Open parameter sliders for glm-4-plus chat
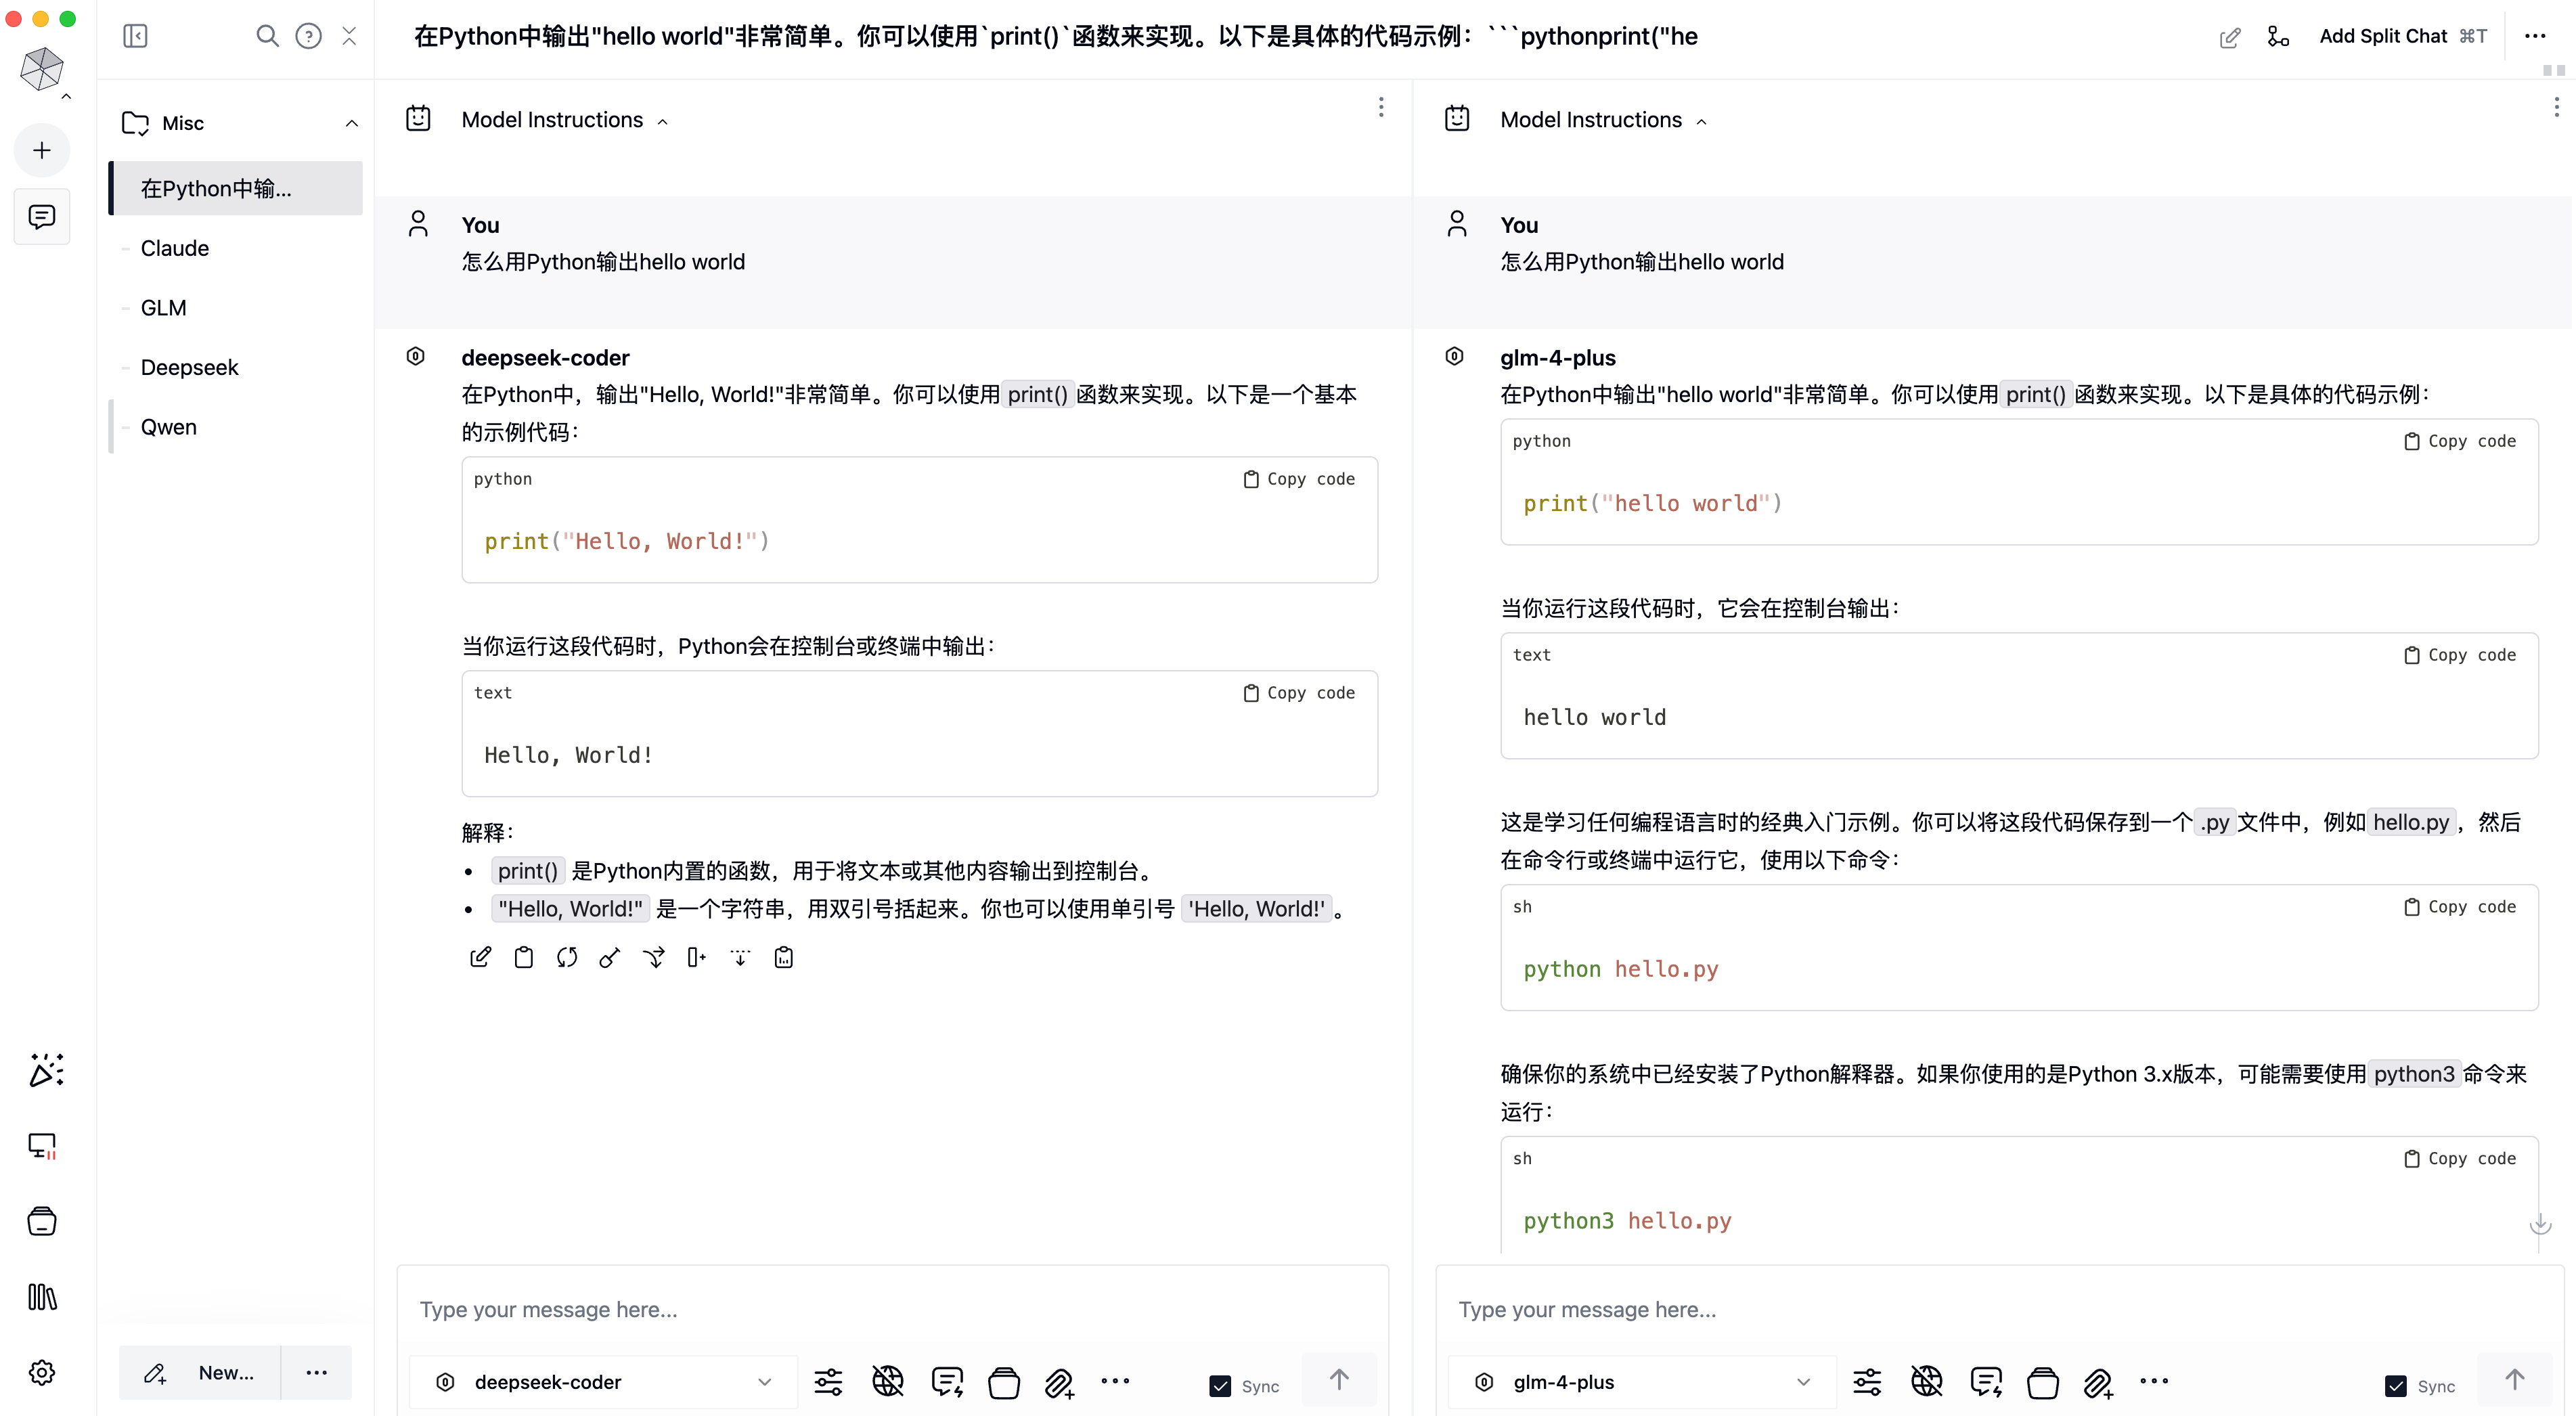 pyautogui.click(x=1867, y=1382)
